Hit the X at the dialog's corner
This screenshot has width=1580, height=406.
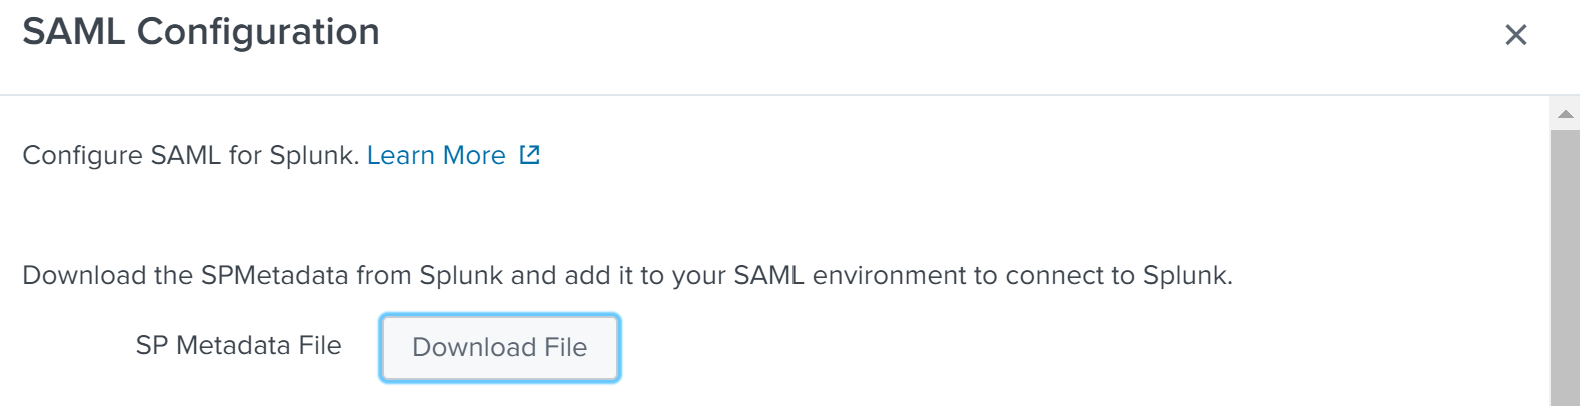point(1515,35)
